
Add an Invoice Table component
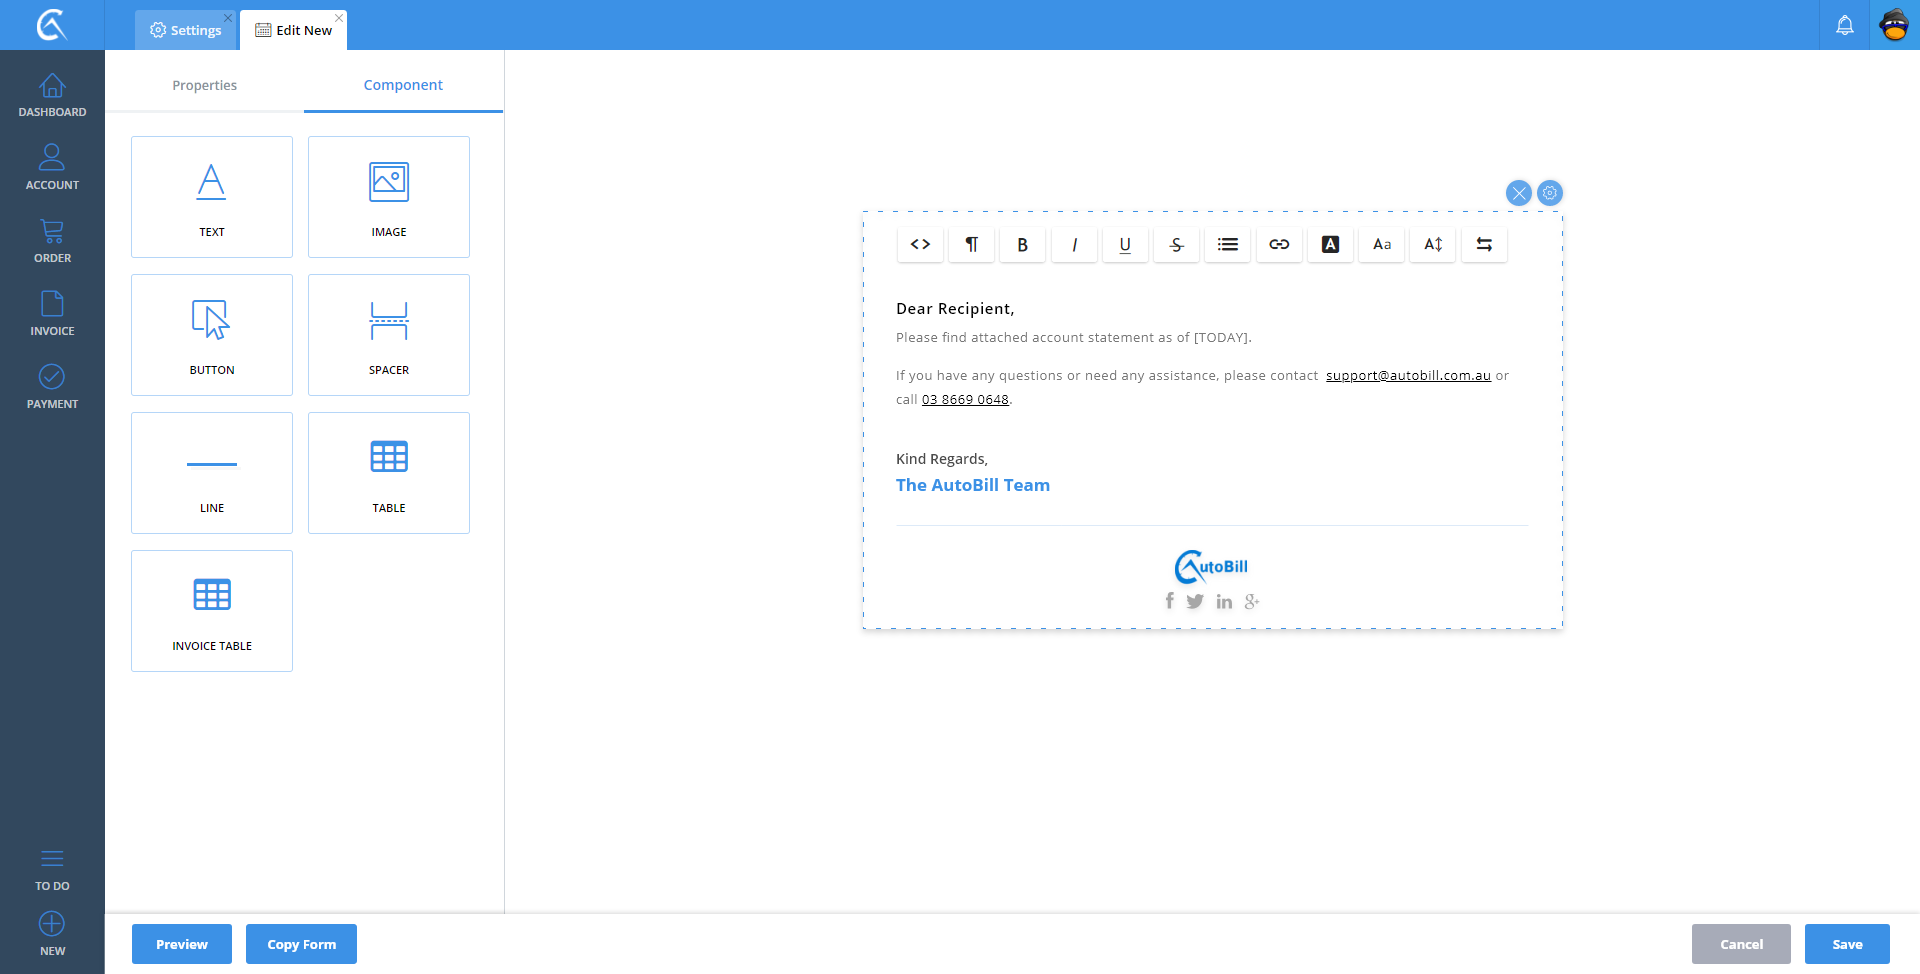[212, 611]
